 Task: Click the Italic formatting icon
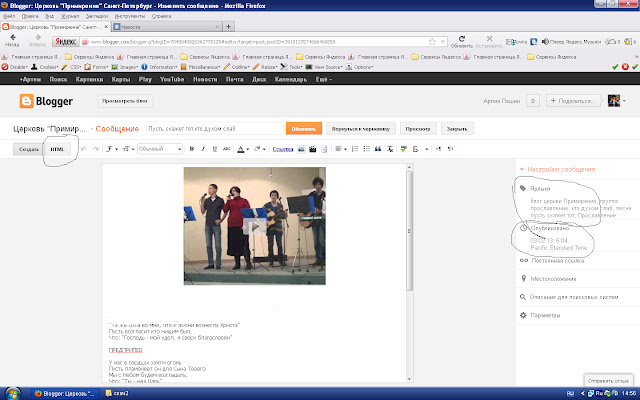click(x=203, y=149)
